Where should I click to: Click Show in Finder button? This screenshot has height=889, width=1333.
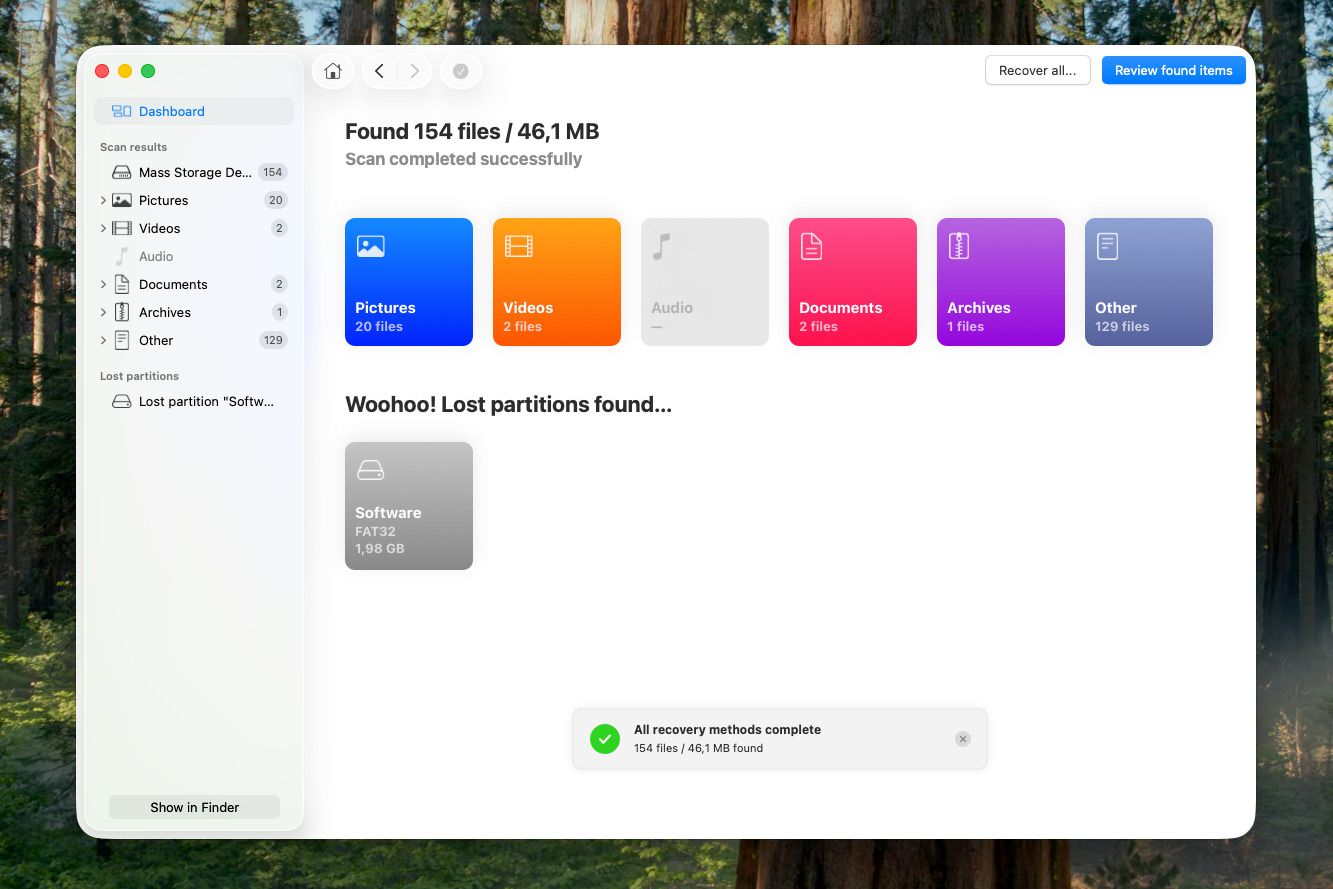coord(194,807)
